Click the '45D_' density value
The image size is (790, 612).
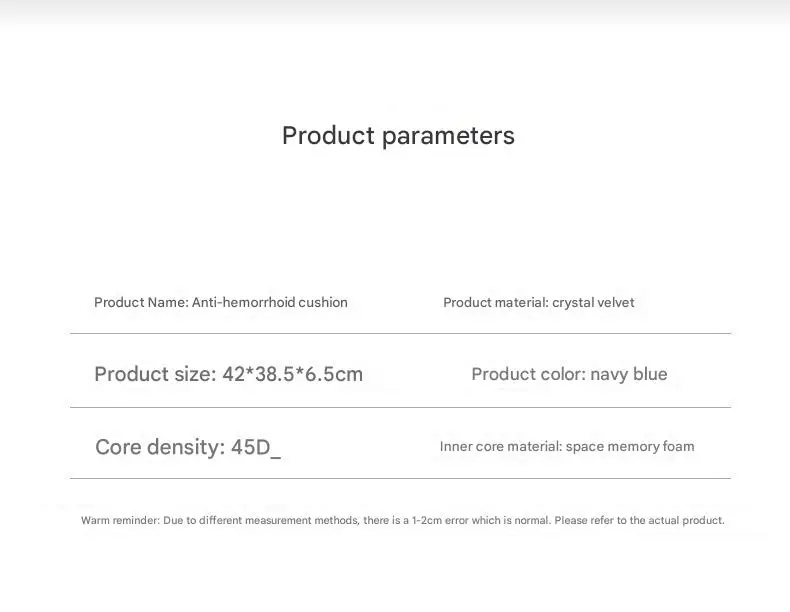[256, 447]
